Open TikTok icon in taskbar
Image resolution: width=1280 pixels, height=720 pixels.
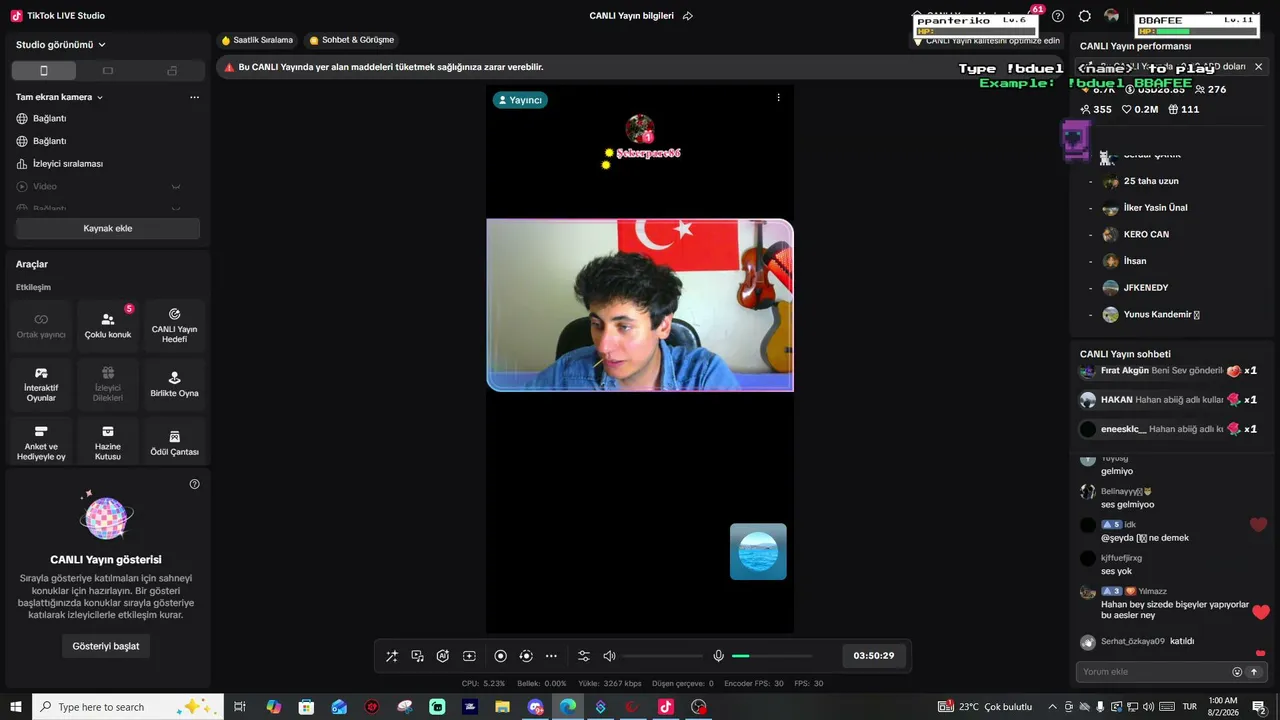tap(665, 707)
